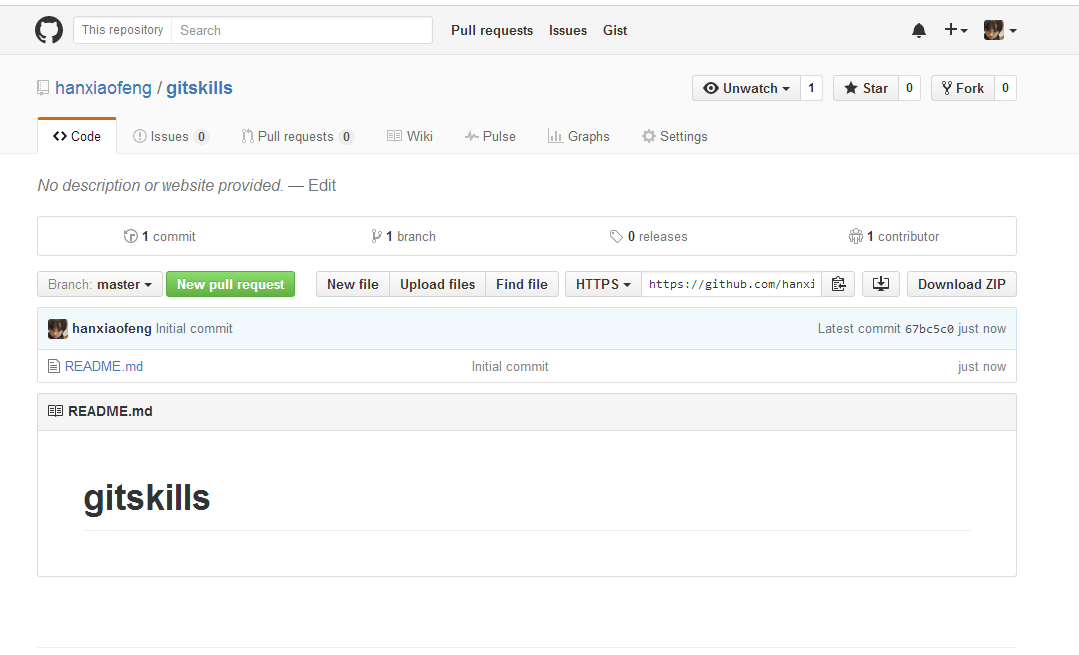This screenshot has width=1079, height=655.
Task: Select the clone URL text field
Action: [731, 284]
